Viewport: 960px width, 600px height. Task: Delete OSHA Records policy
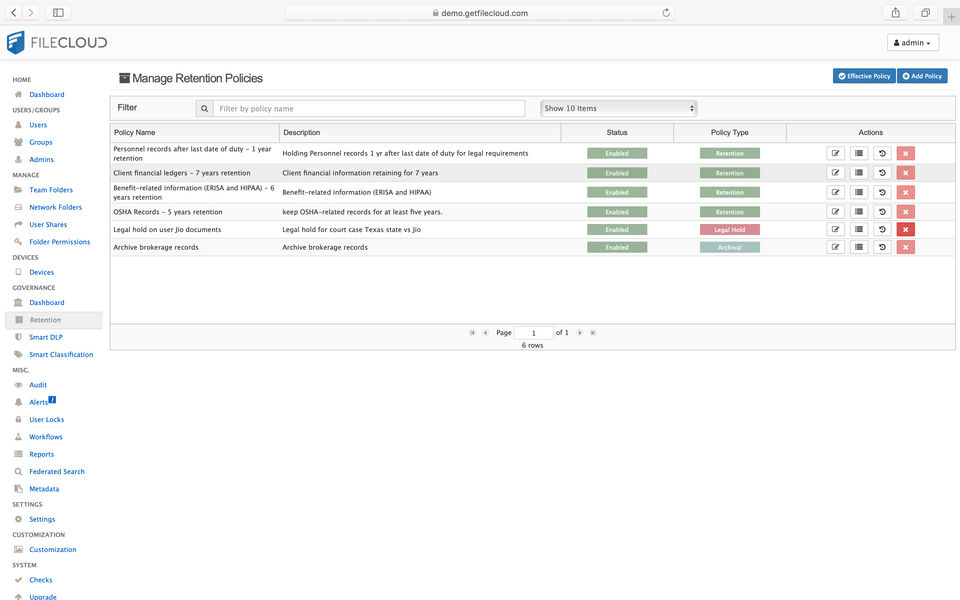coord(906,212)
